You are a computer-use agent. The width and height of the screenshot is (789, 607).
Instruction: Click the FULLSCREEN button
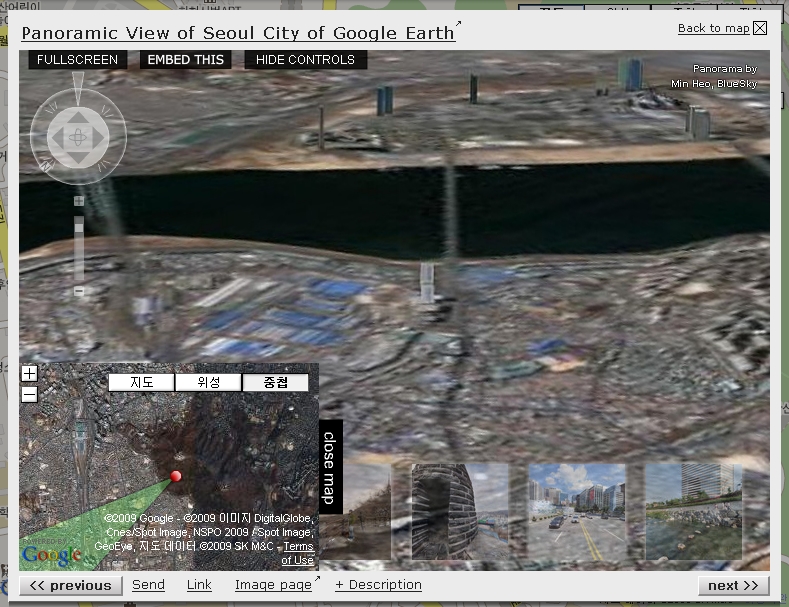pos(77,60)
